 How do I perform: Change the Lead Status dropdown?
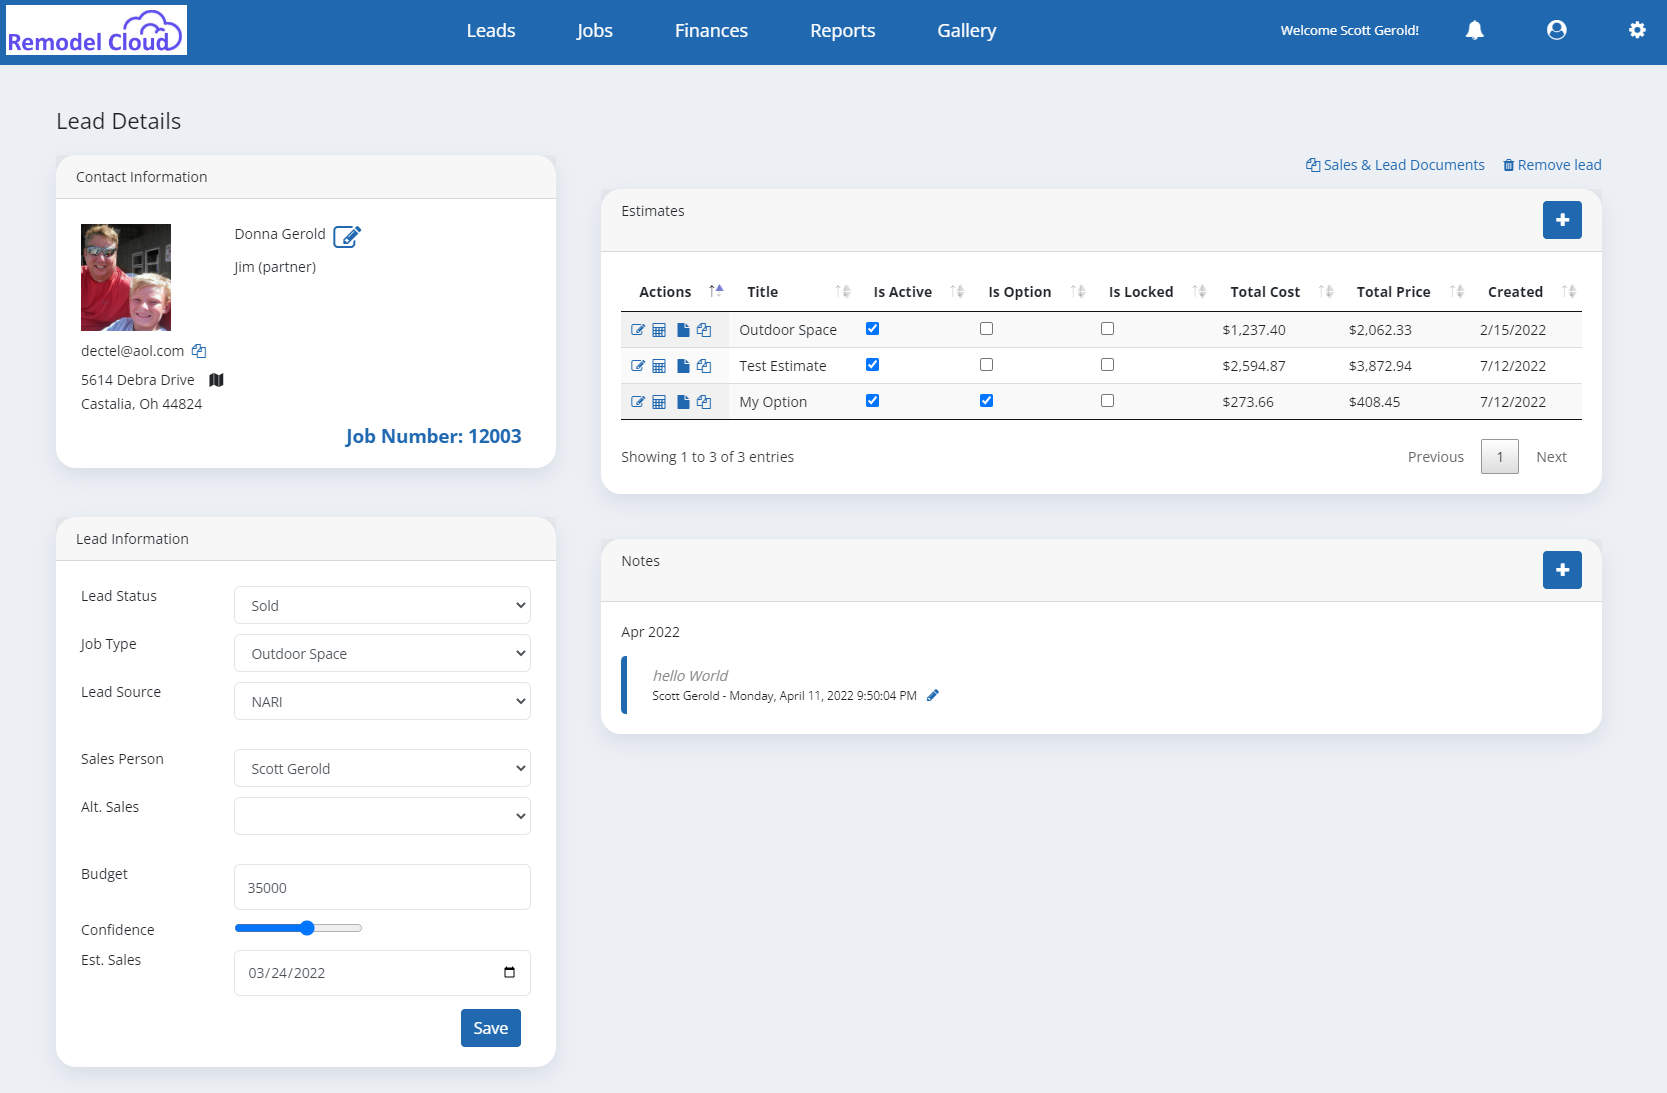tap(381, 605)
